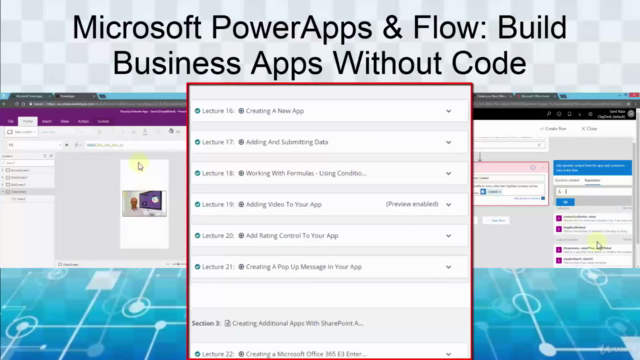The height and width of the screenshot is (360, 640).
Task: Click the green checkmark beside Lecture 19
Action: point(198,204)
